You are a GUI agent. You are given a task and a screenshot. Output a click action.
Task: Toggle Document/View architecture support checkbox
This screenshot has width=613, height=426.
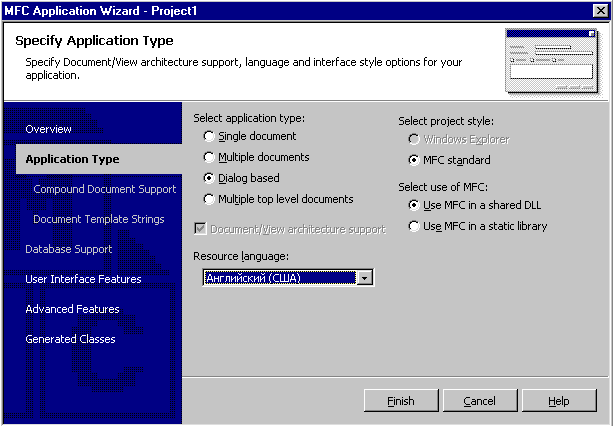(201, 229)
